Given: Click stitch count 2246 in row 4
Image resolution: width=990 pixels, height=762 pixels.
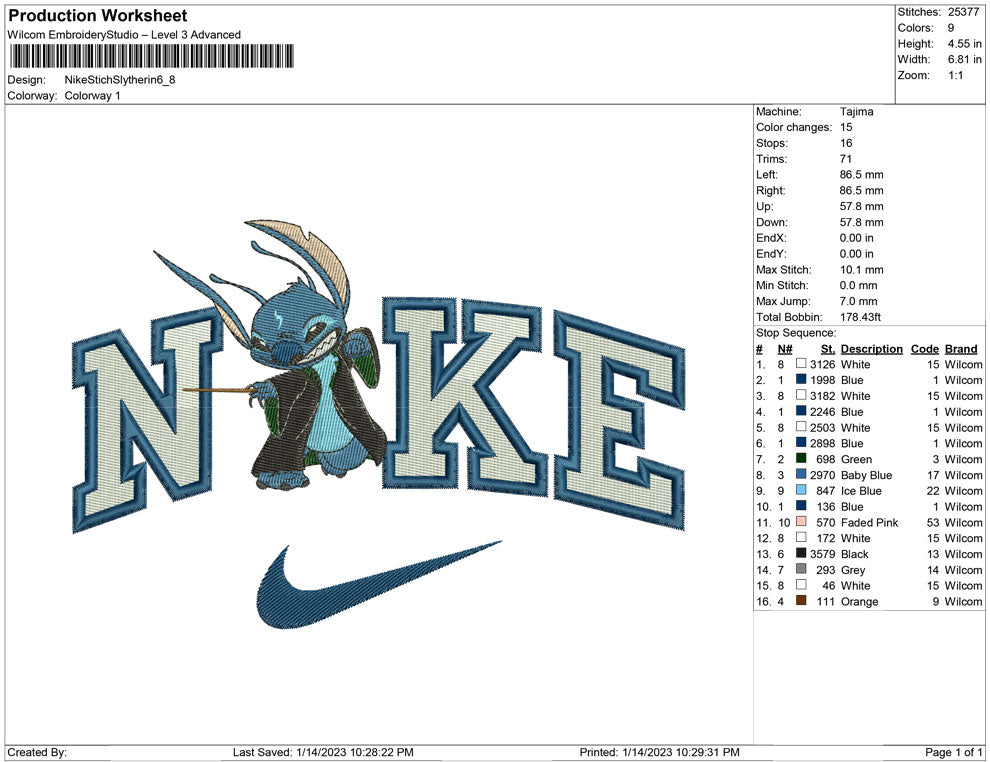Looking at the screenshot, I should 823,412.
